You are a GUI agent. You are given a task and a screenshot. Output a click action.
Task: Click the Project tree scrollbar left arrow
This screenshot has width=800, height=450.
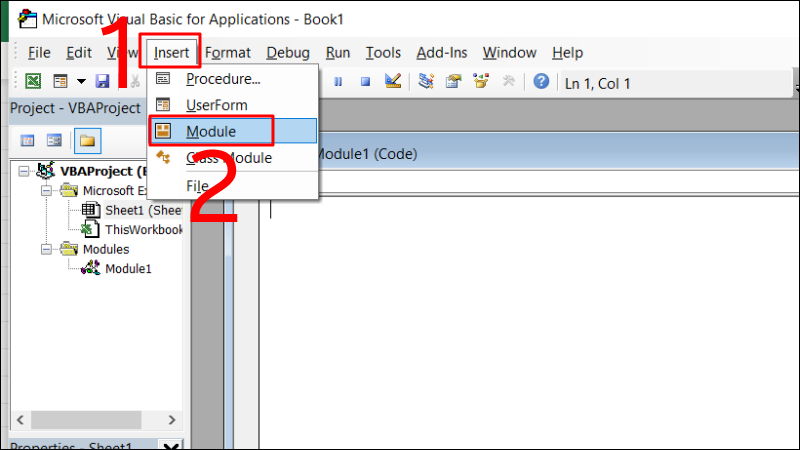20,420
